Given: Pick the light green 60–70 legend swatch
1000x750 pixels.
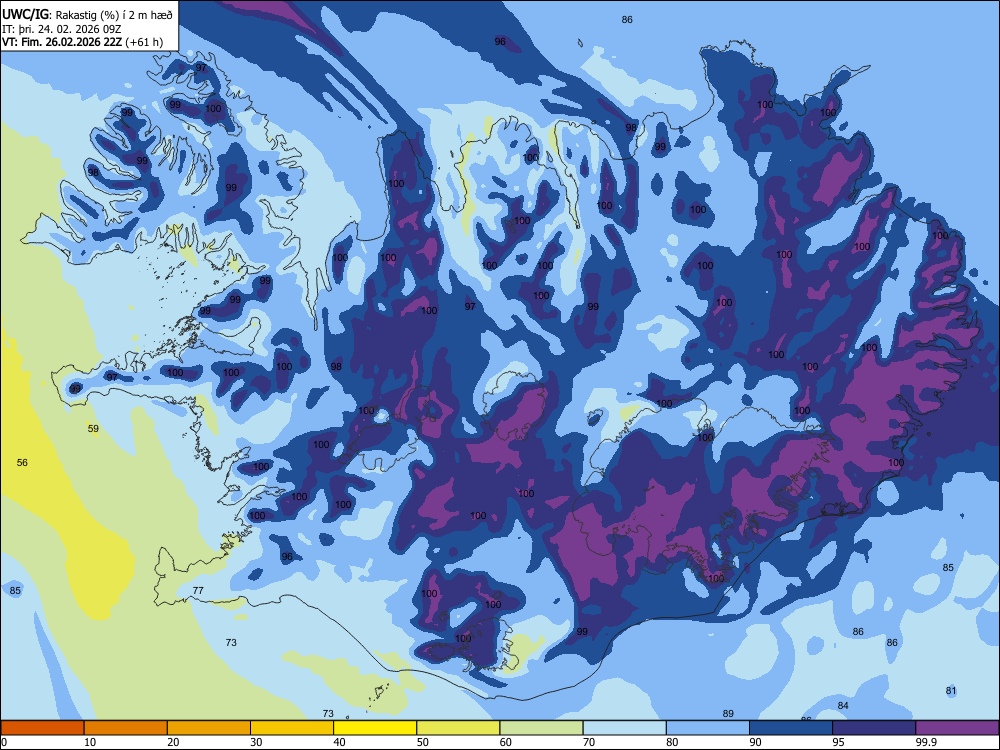Looking at the screenshot, I should click(x=541, y=728).
